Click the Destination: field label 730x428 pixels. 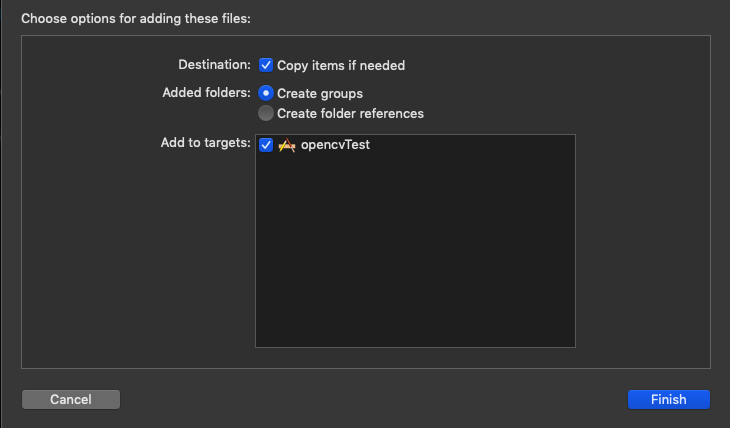(214, 64)
